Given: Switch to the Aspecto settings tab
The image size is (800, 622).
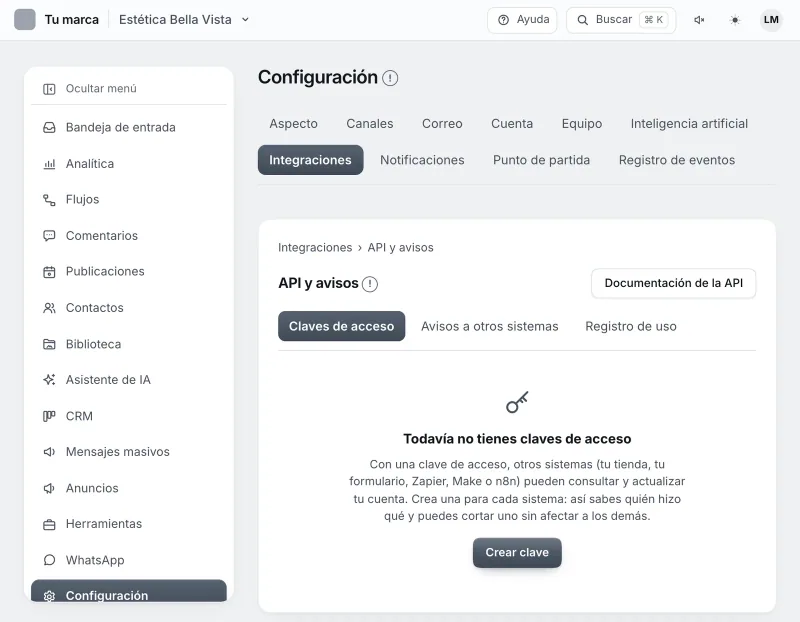Looking at the screenshot, I should click(x=293, y=123).
